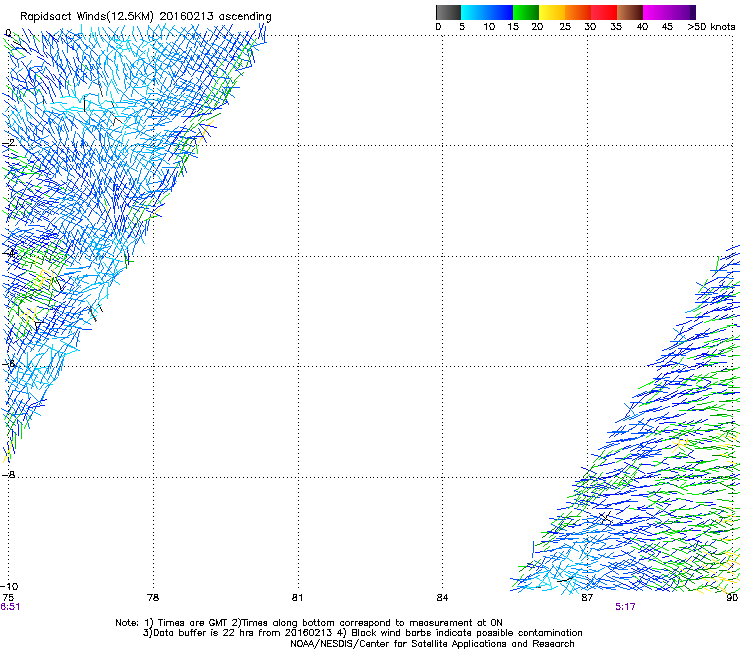The image size is (740, 650).
Task: Click longitude label 78 on bottom axis
Action: [x=153, y=598]
